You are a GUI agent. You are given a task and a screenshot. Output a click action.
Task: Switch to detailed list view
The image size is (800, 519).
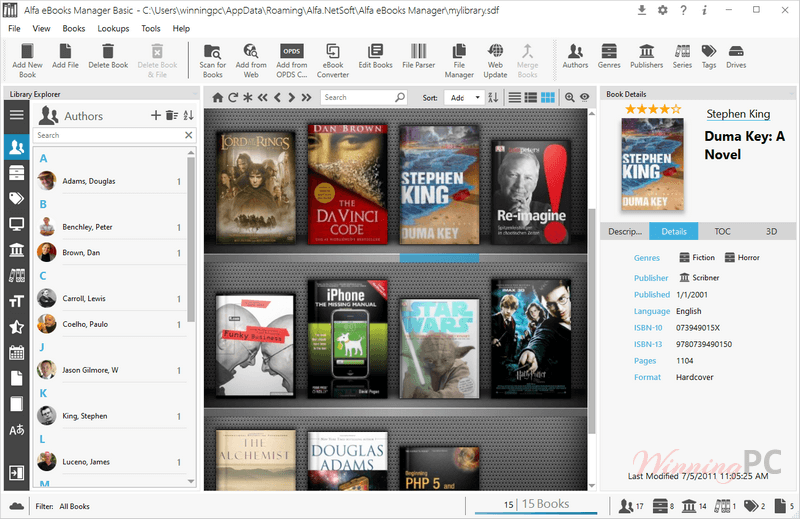[x=531, y=97]
